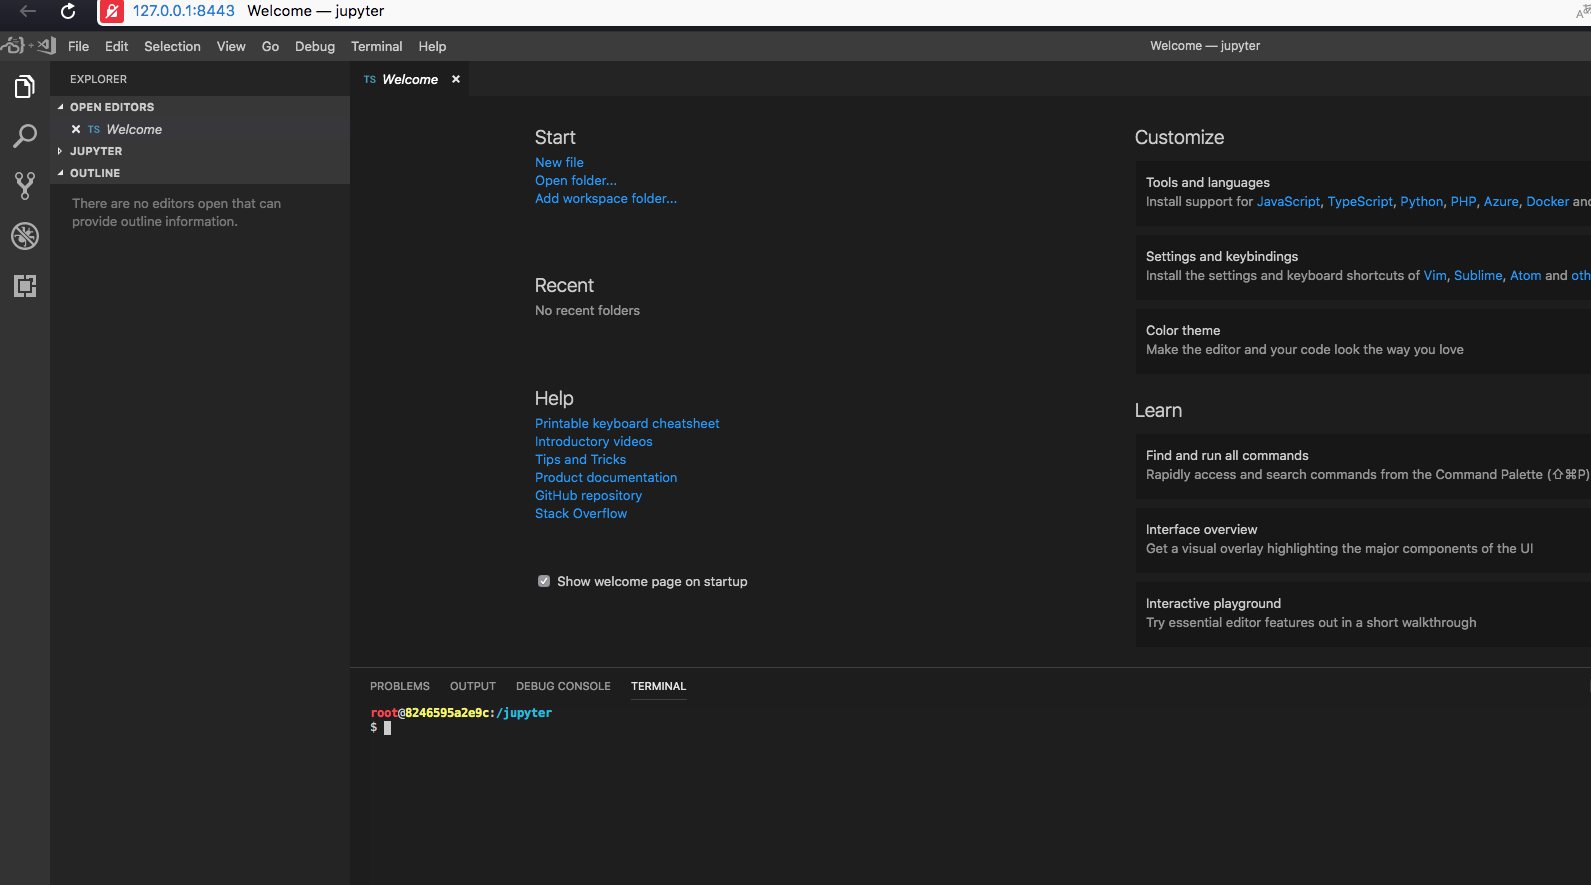Open the Debug menu
The width and height of the screenshot is (1591, 885).
click(x=315, y=46)
